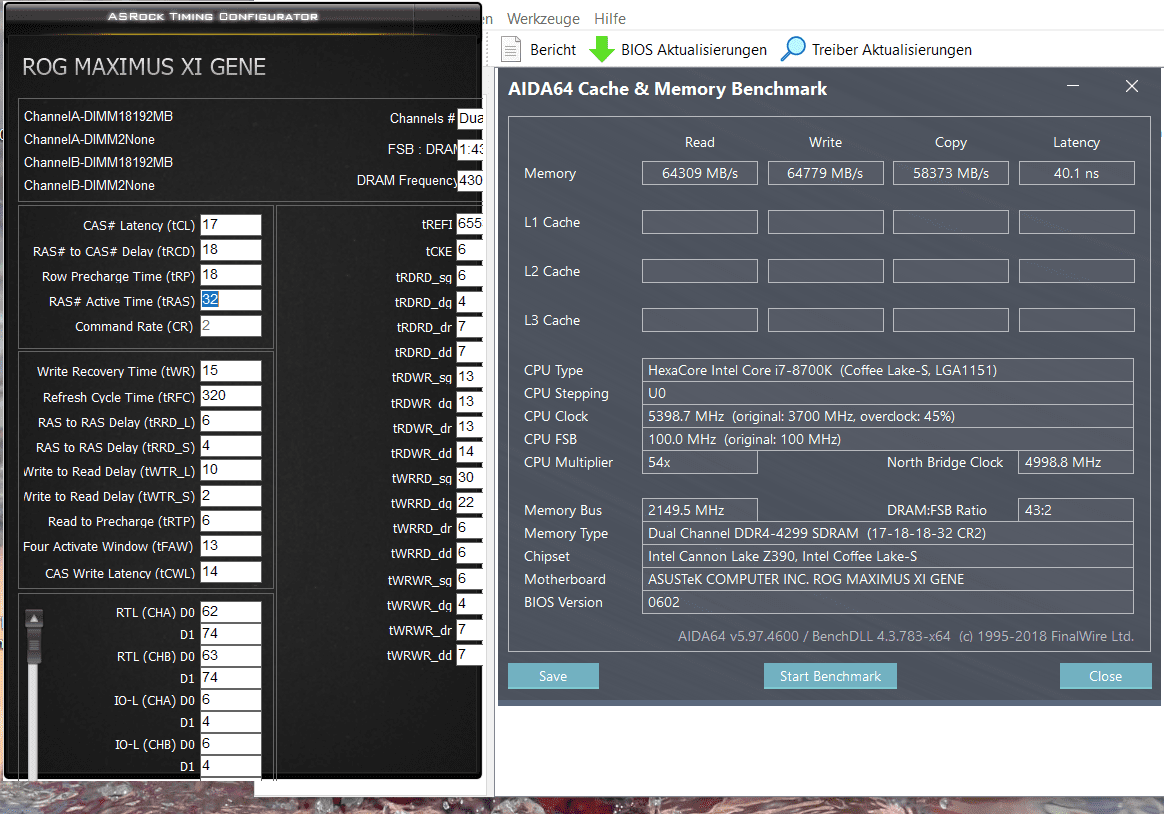The image size is (1164, 814).
Task: Click the Memory Latency value 40.1 ns
Action: (1076, 173)
